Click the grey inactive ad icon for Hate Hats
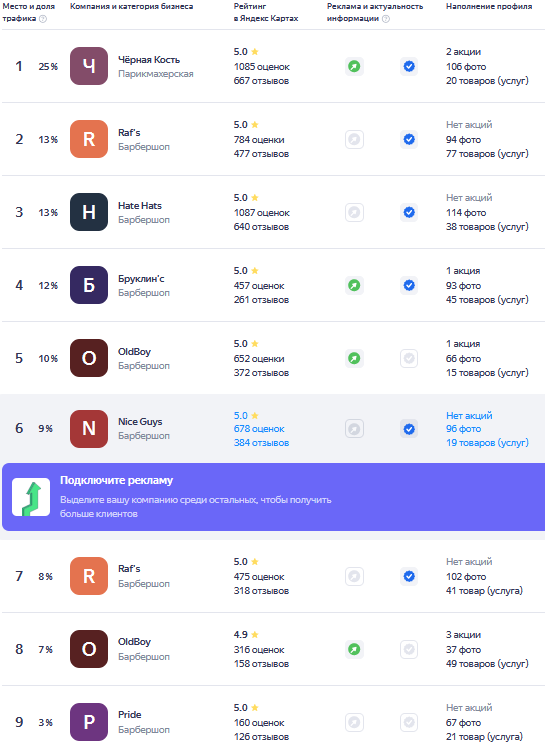 (354, 212)
